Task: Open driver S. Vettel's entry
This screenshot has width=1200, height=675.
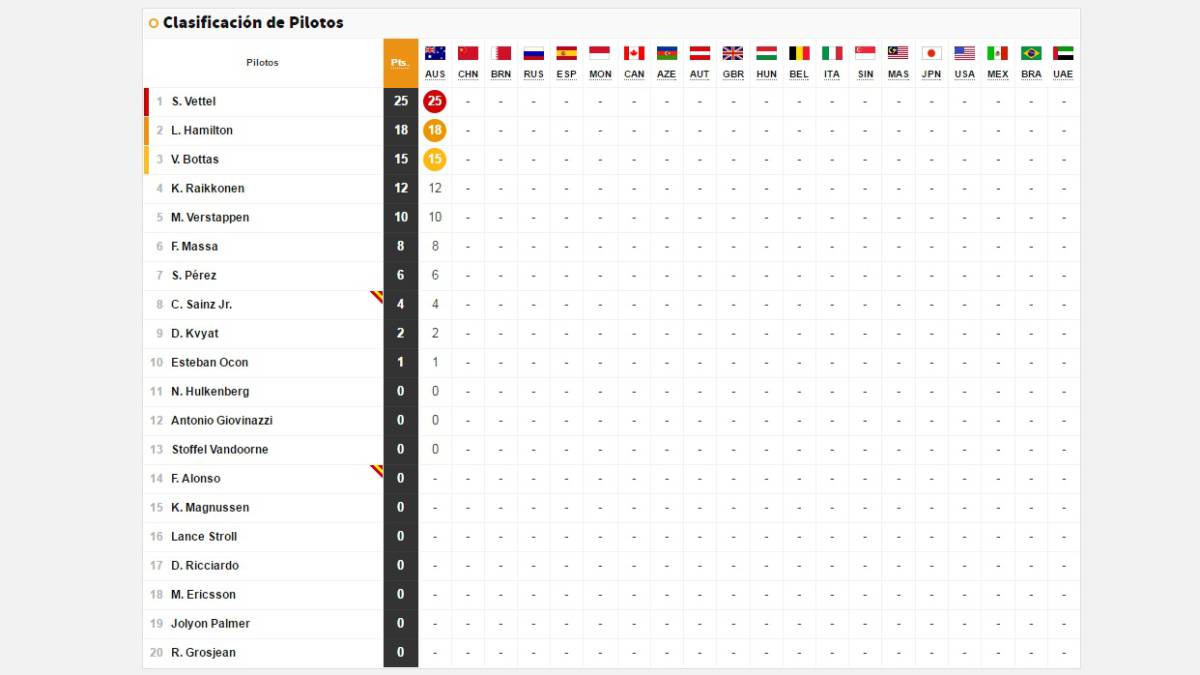Action: pyautogui.click(x=193, y=102)
